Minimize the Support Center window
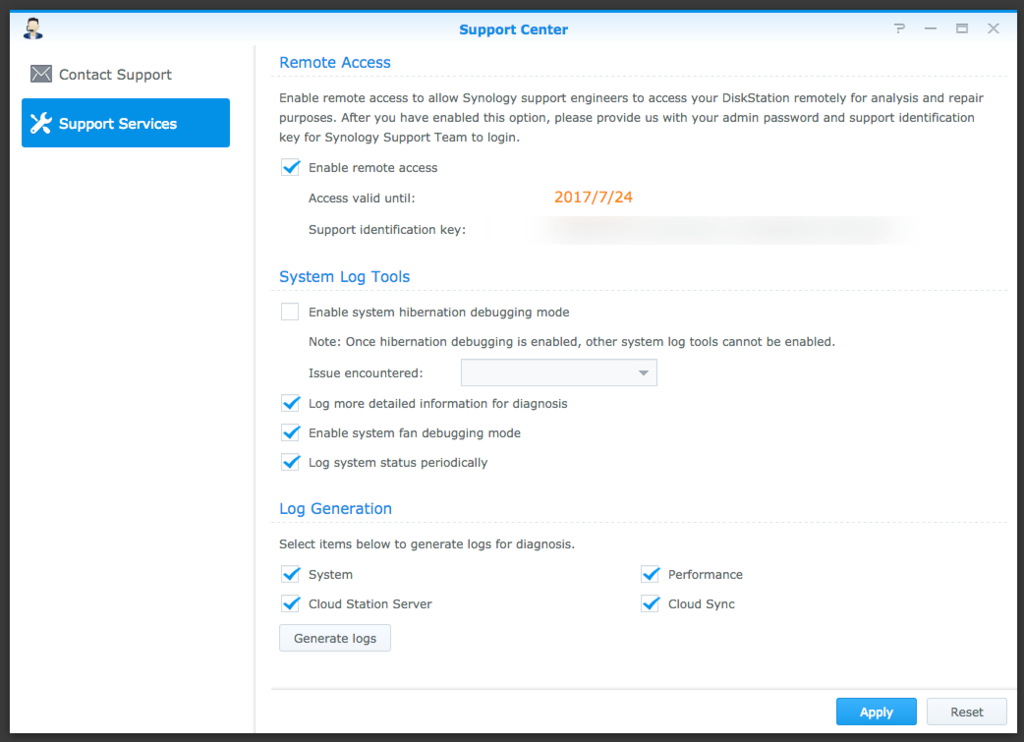The image size is (1024, 742). click(x=930, y=29)
